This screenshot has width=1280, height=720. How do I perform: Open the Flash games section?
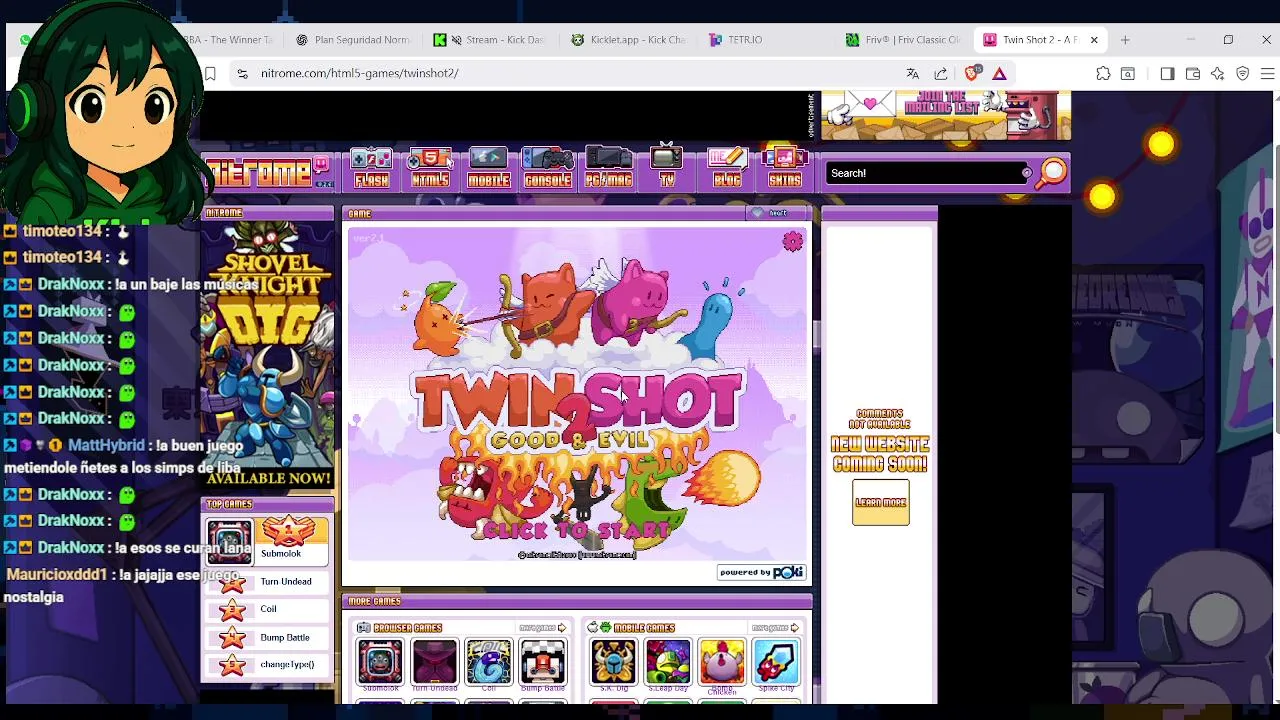pyautogui.click(x=371, y=168)
